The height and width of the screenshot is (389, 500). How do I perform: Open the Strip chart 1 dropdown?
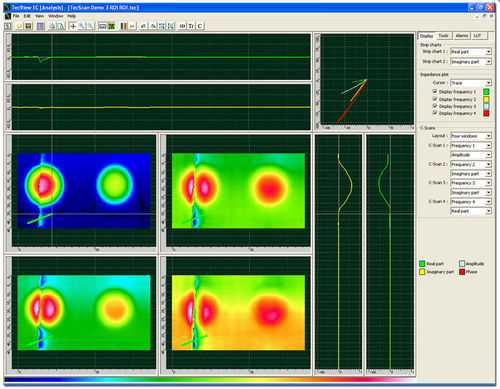coord(471,52)
